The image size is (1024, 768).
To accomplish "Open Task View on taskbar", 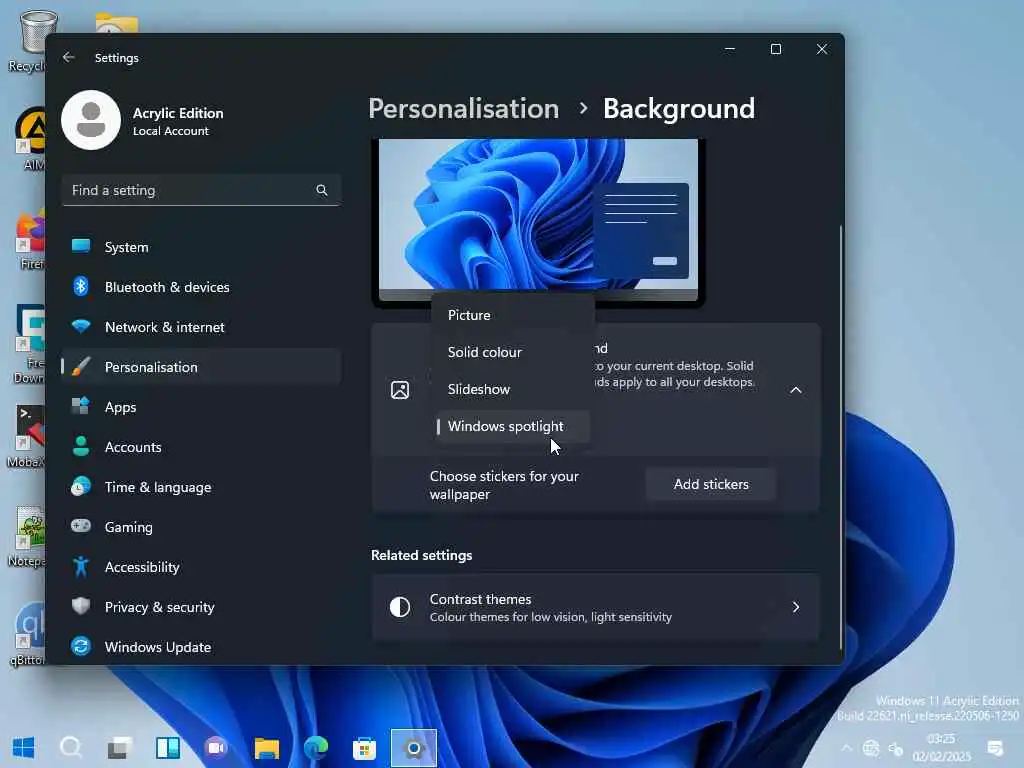I will (x=120, y=747).
